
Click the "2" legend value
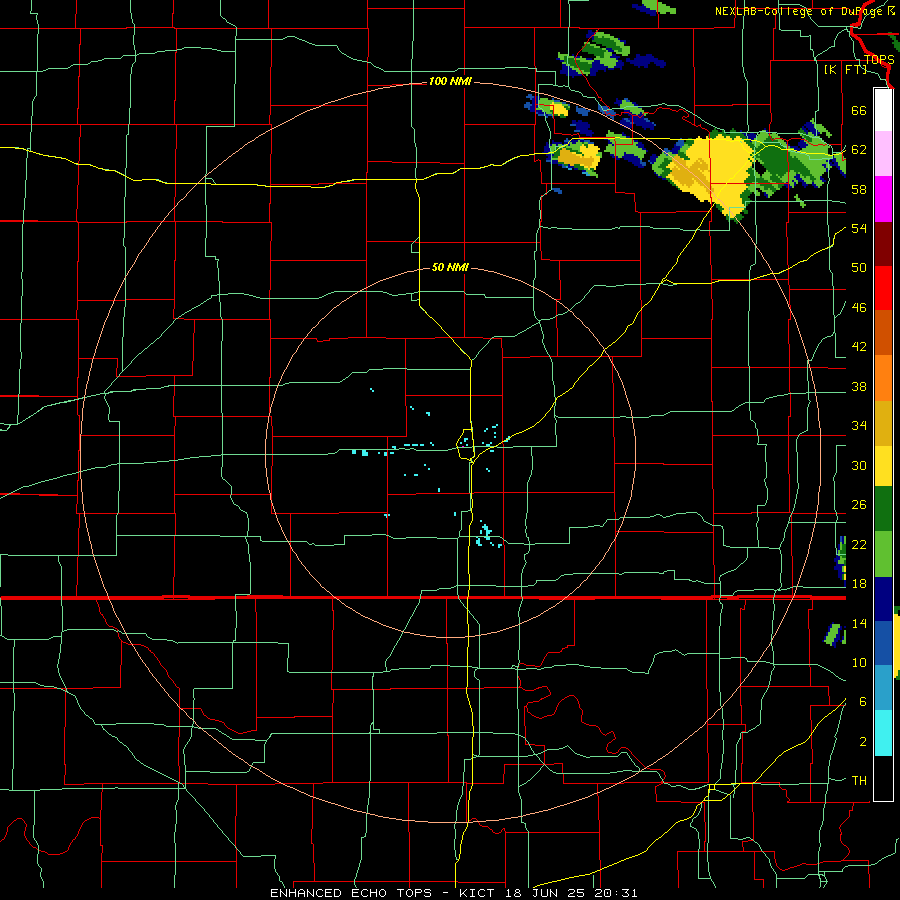[x=863, y=742]
